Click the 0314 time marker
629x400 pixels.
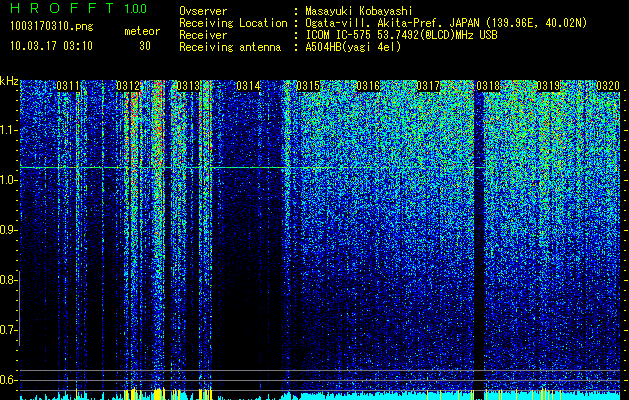click(248, 85)
